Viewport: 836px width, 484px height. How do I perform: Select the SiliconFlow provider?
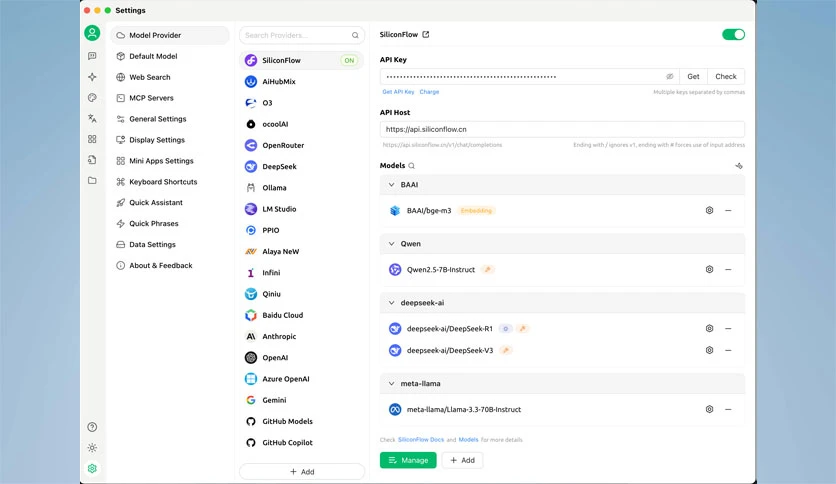point(302,60)
